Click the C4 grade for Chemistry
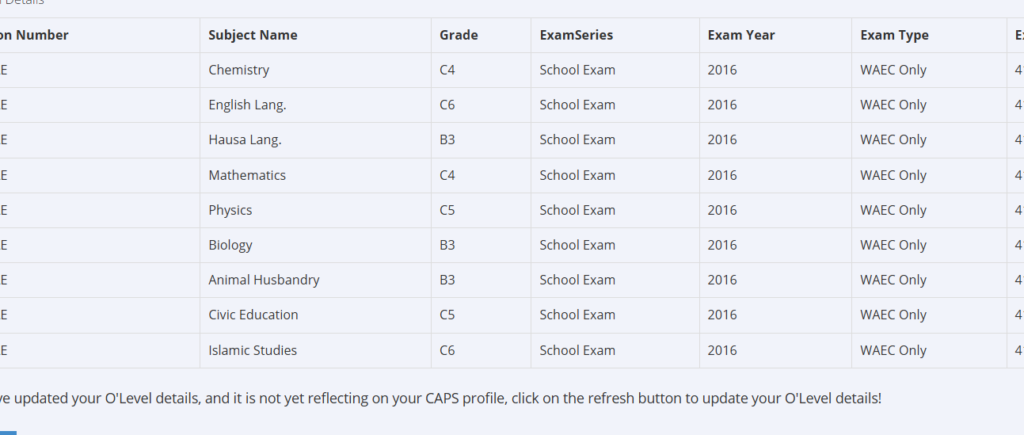The image size is (1024, 435). click(x=448, y=70)
